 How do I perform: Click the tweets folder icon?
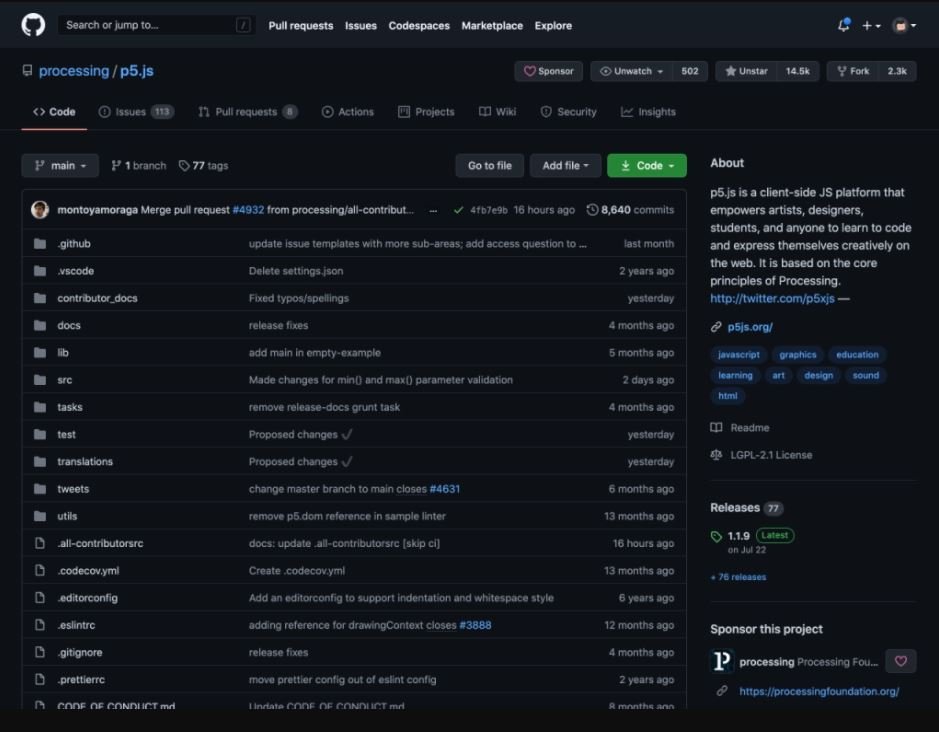coord(40,489)
